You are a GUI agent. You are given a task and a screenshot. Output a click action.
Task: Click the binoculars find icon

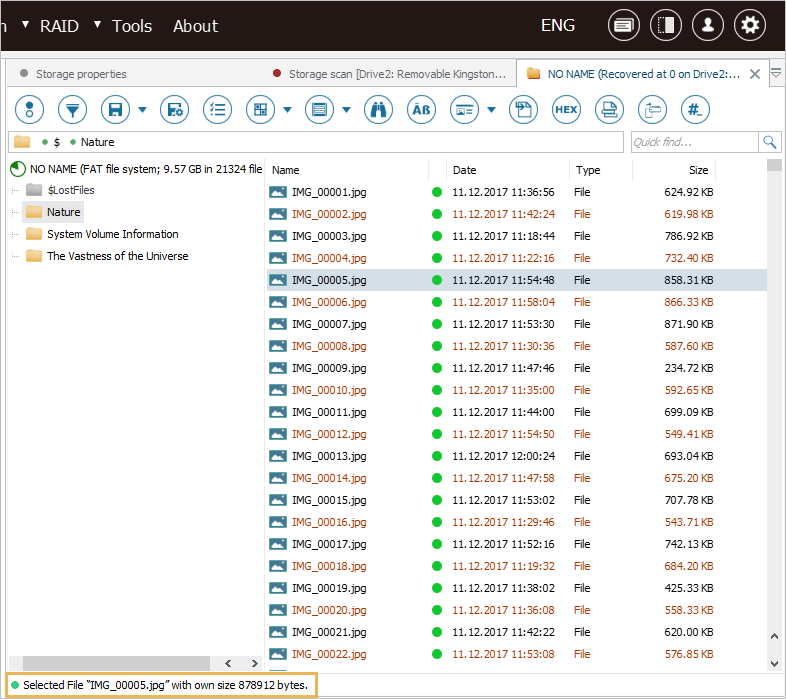pyautogui.click(x=378, y=110)
